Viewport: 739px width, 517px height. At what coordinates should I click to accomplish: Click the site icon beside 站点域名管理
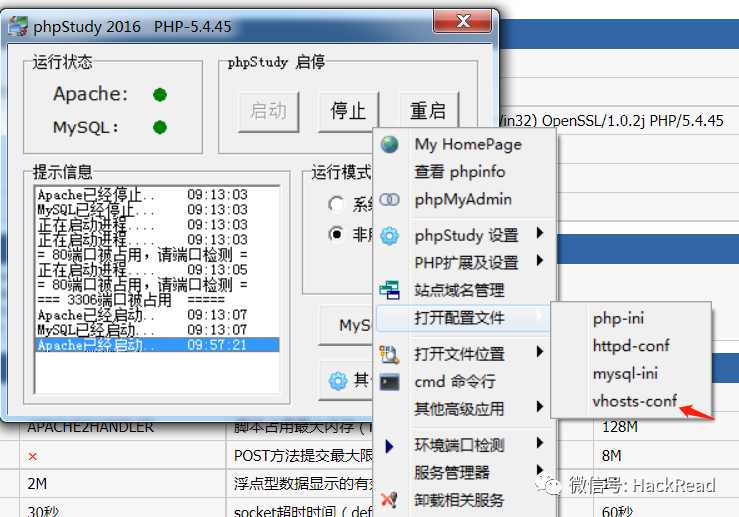point(389,290)
